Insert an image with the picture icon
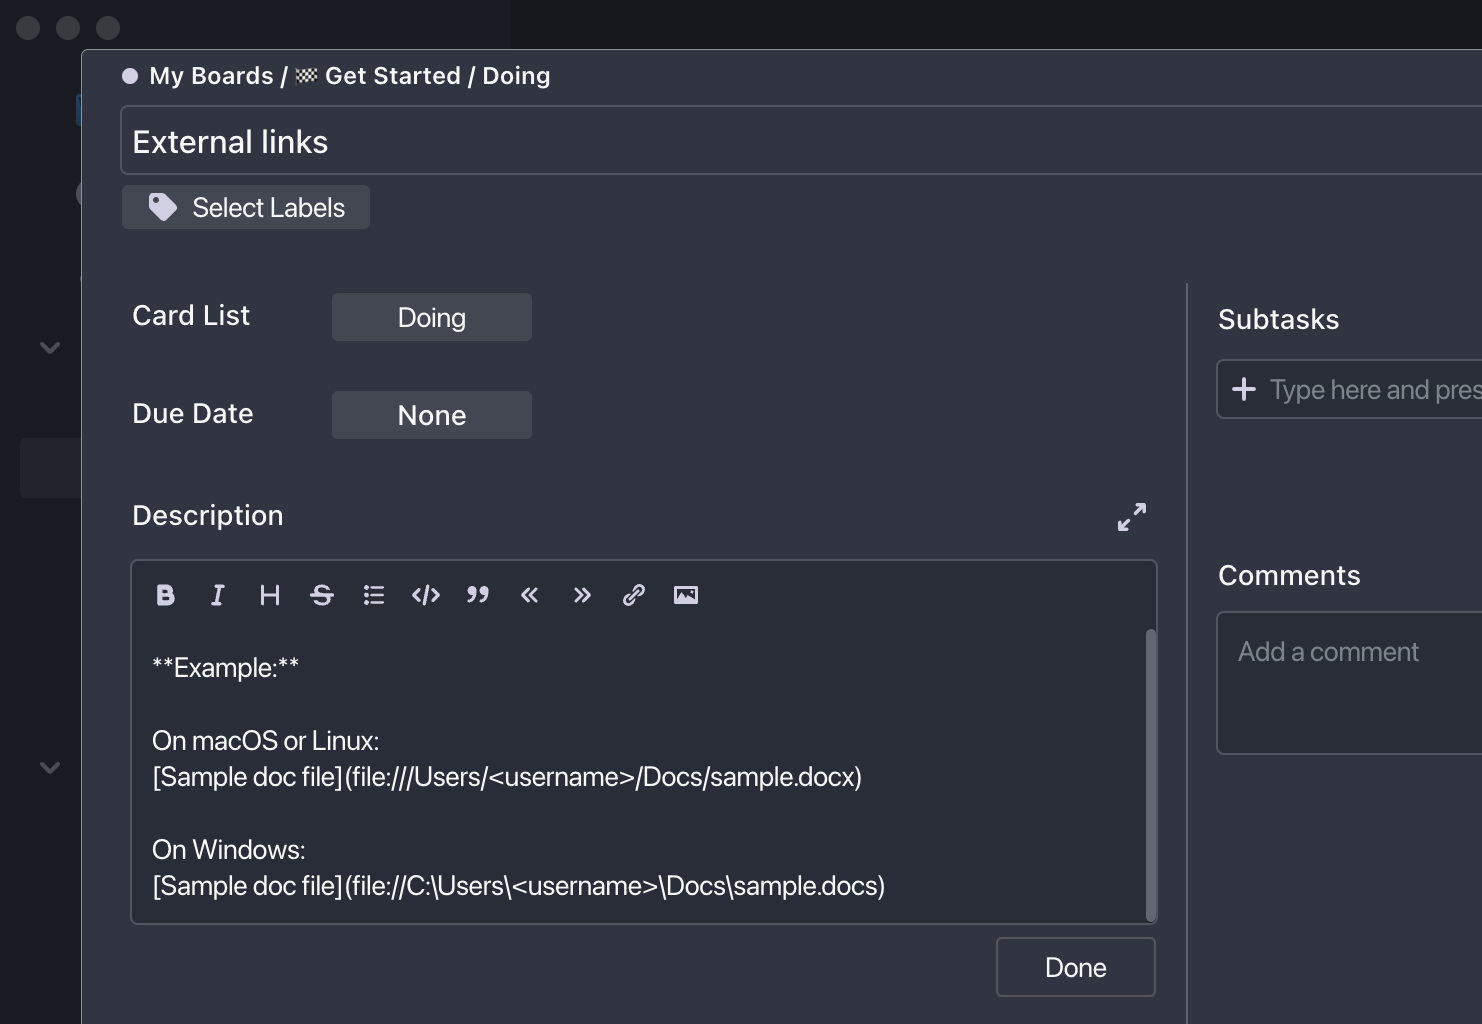1482x1024 pixels. (686, 595)
